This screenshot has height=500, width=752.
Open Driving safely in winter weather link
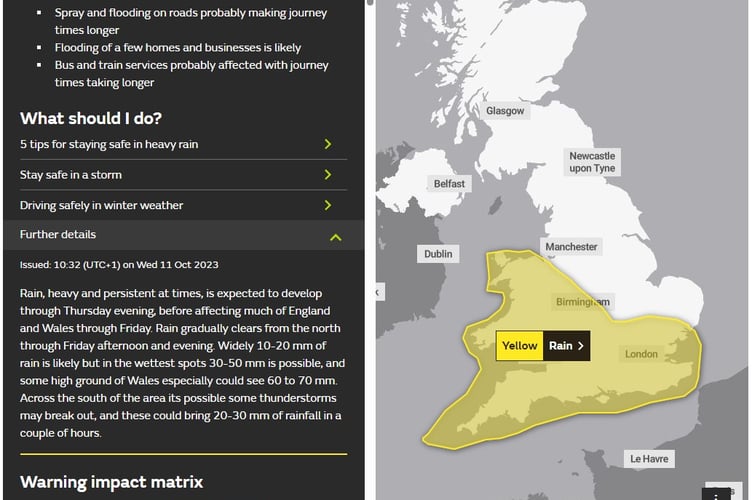102,205
